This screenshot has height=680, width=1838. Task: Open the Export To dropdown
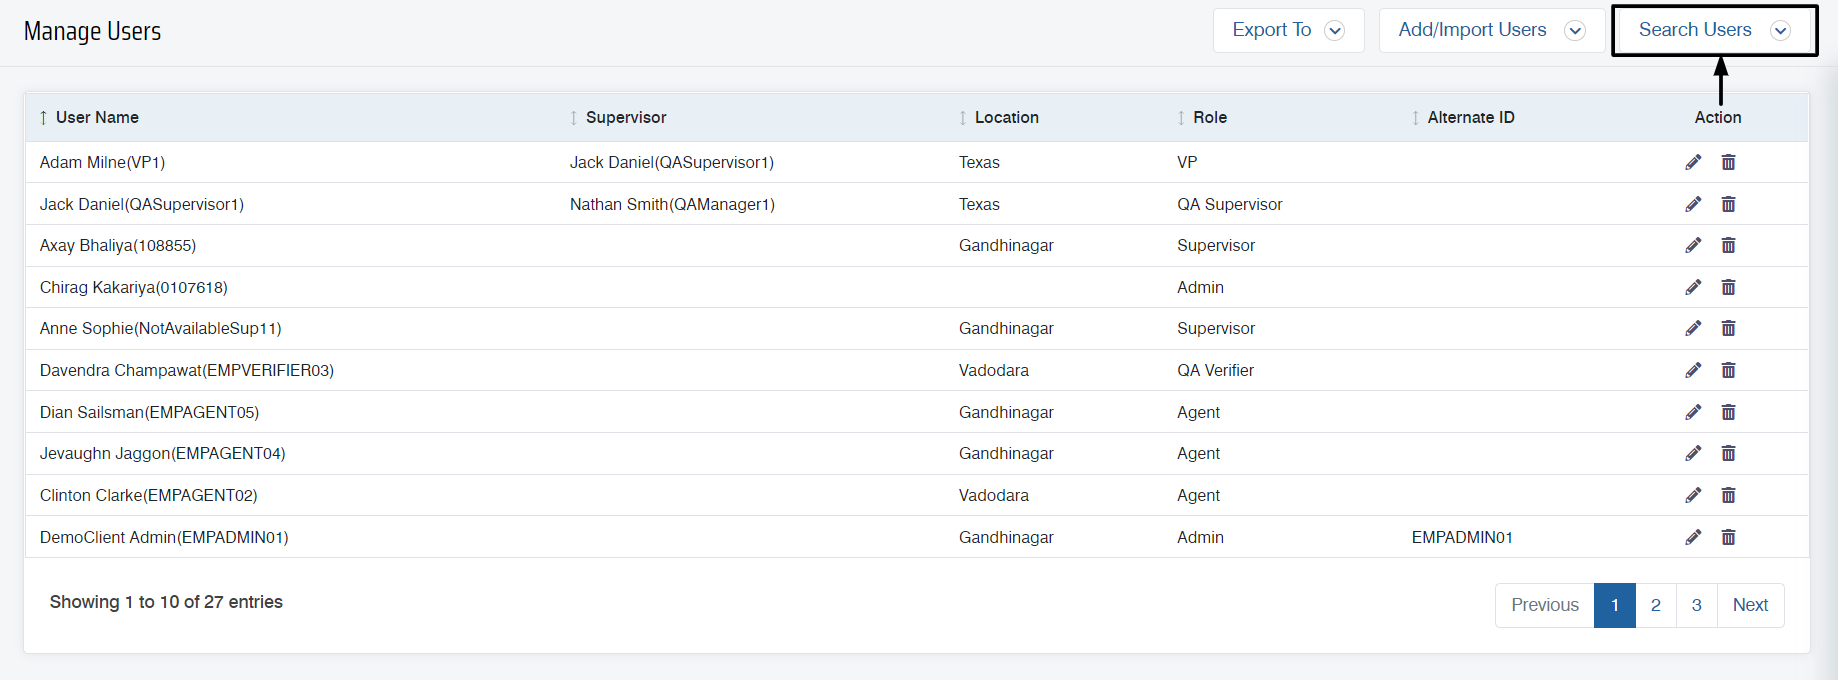click(1288, 30)
